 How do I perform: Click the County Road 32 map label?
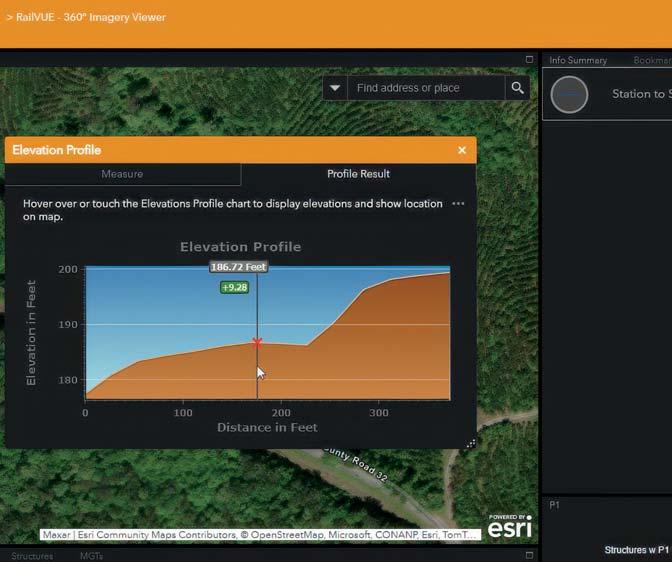[x=355, y=464]
